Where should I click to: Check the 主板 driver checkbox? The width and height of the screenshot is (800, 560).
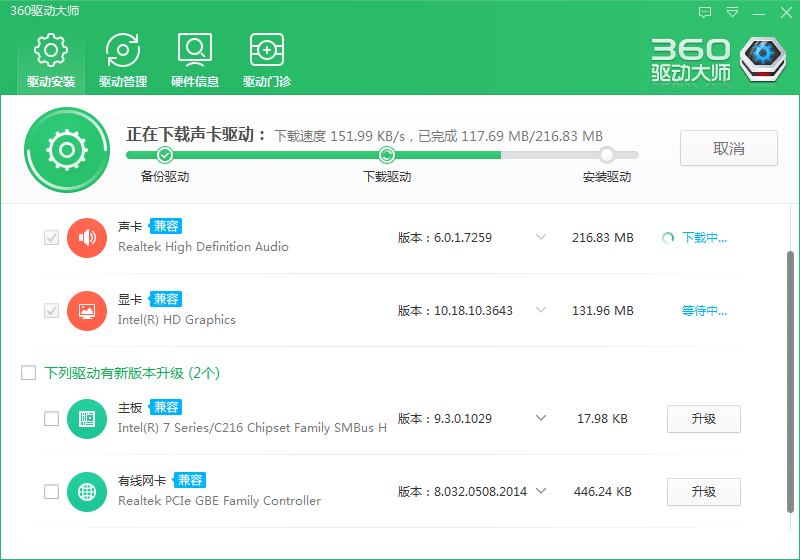[x=52, y=419]
